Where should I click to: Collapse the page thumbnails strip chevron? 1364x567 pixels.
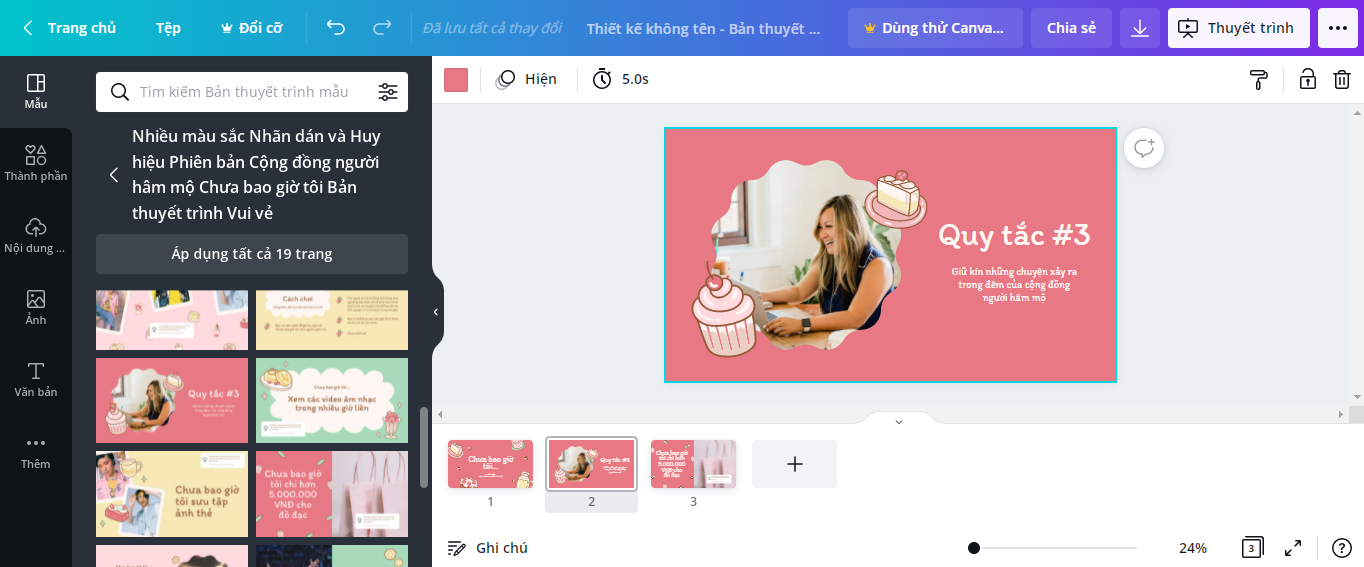(898, 421)
